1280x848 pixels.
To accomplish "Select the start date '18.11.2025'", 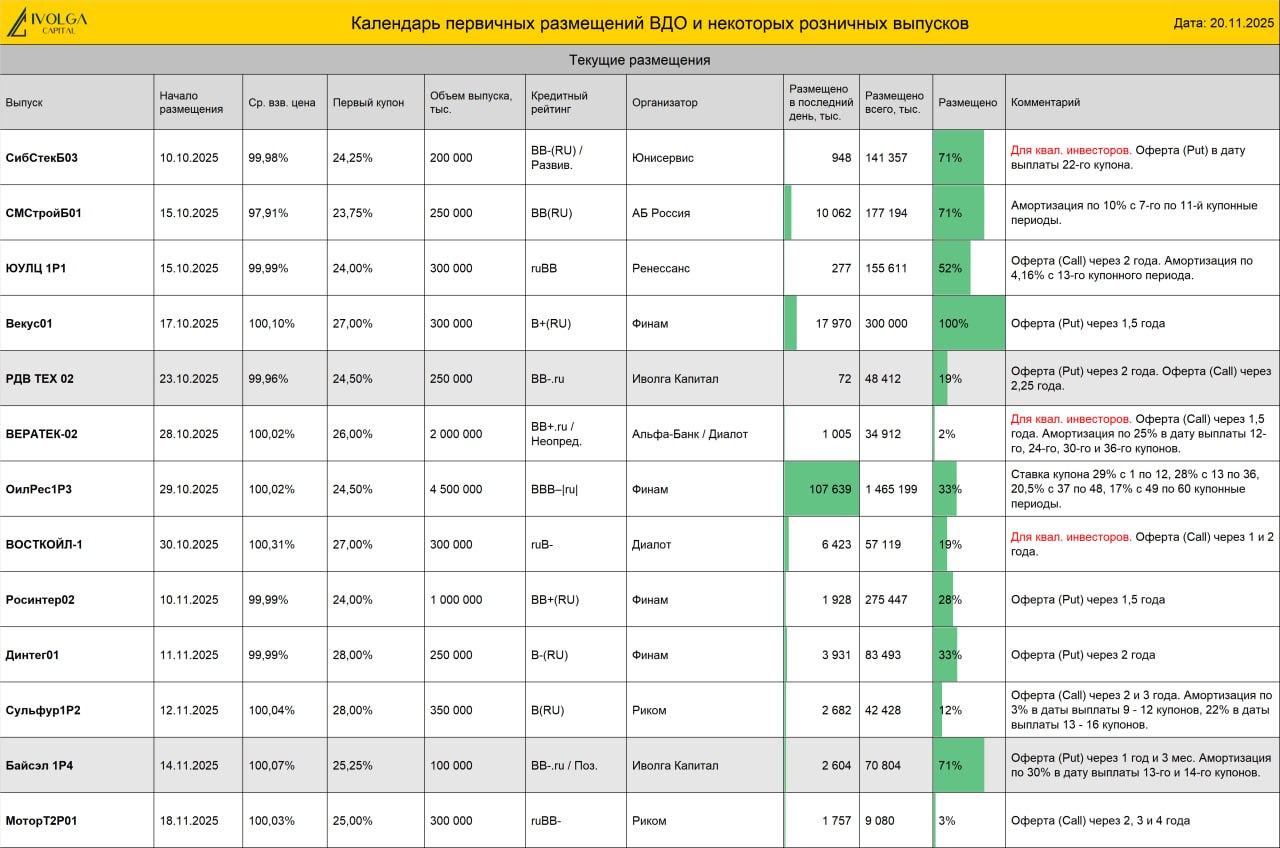I will tap(189, 821).
